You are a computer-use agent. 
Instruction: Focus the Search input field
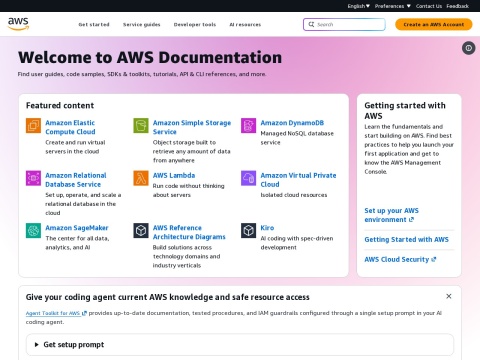pos(344,24)
